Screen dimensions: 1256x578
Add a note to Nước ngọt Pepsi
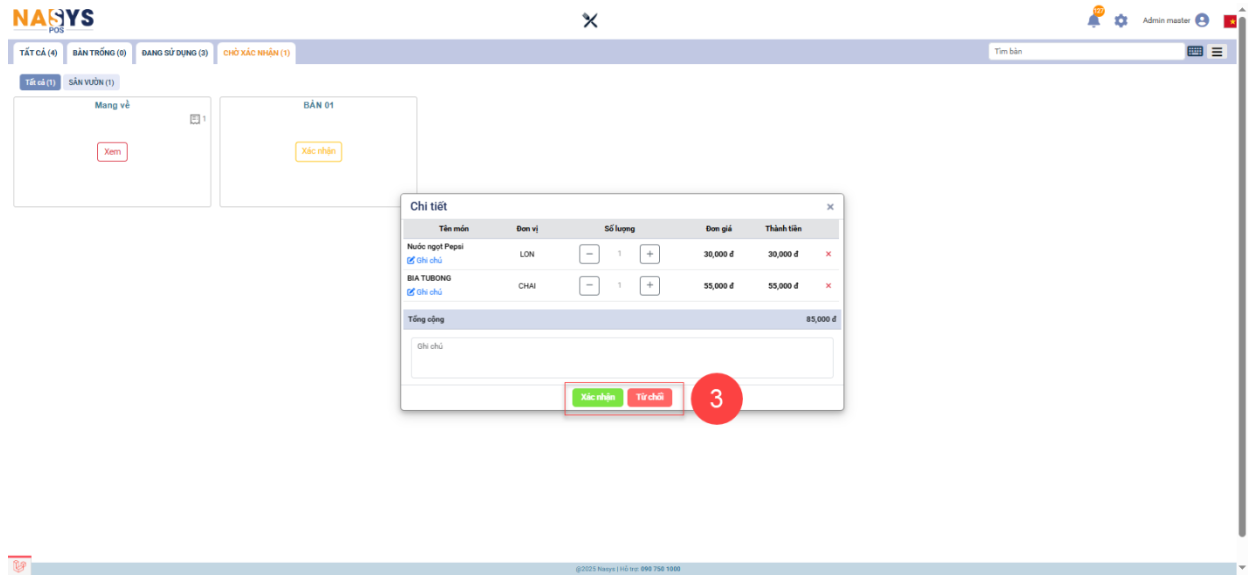425,260
